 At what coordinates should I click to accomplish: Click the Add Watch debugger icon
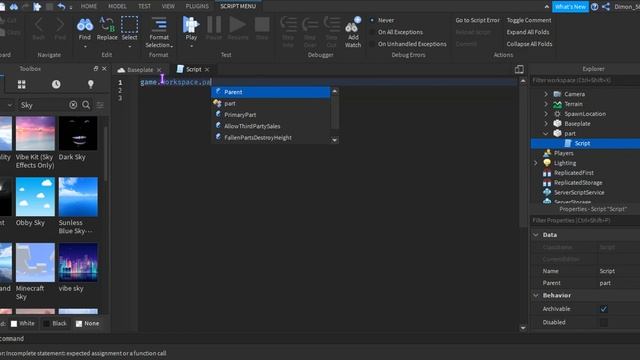[353, 25]
